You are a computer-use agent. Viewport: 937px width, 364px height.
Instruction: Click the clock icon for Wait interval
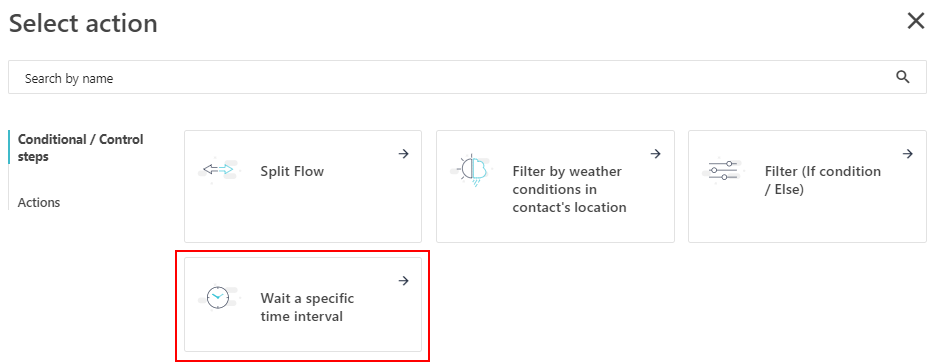218,297
